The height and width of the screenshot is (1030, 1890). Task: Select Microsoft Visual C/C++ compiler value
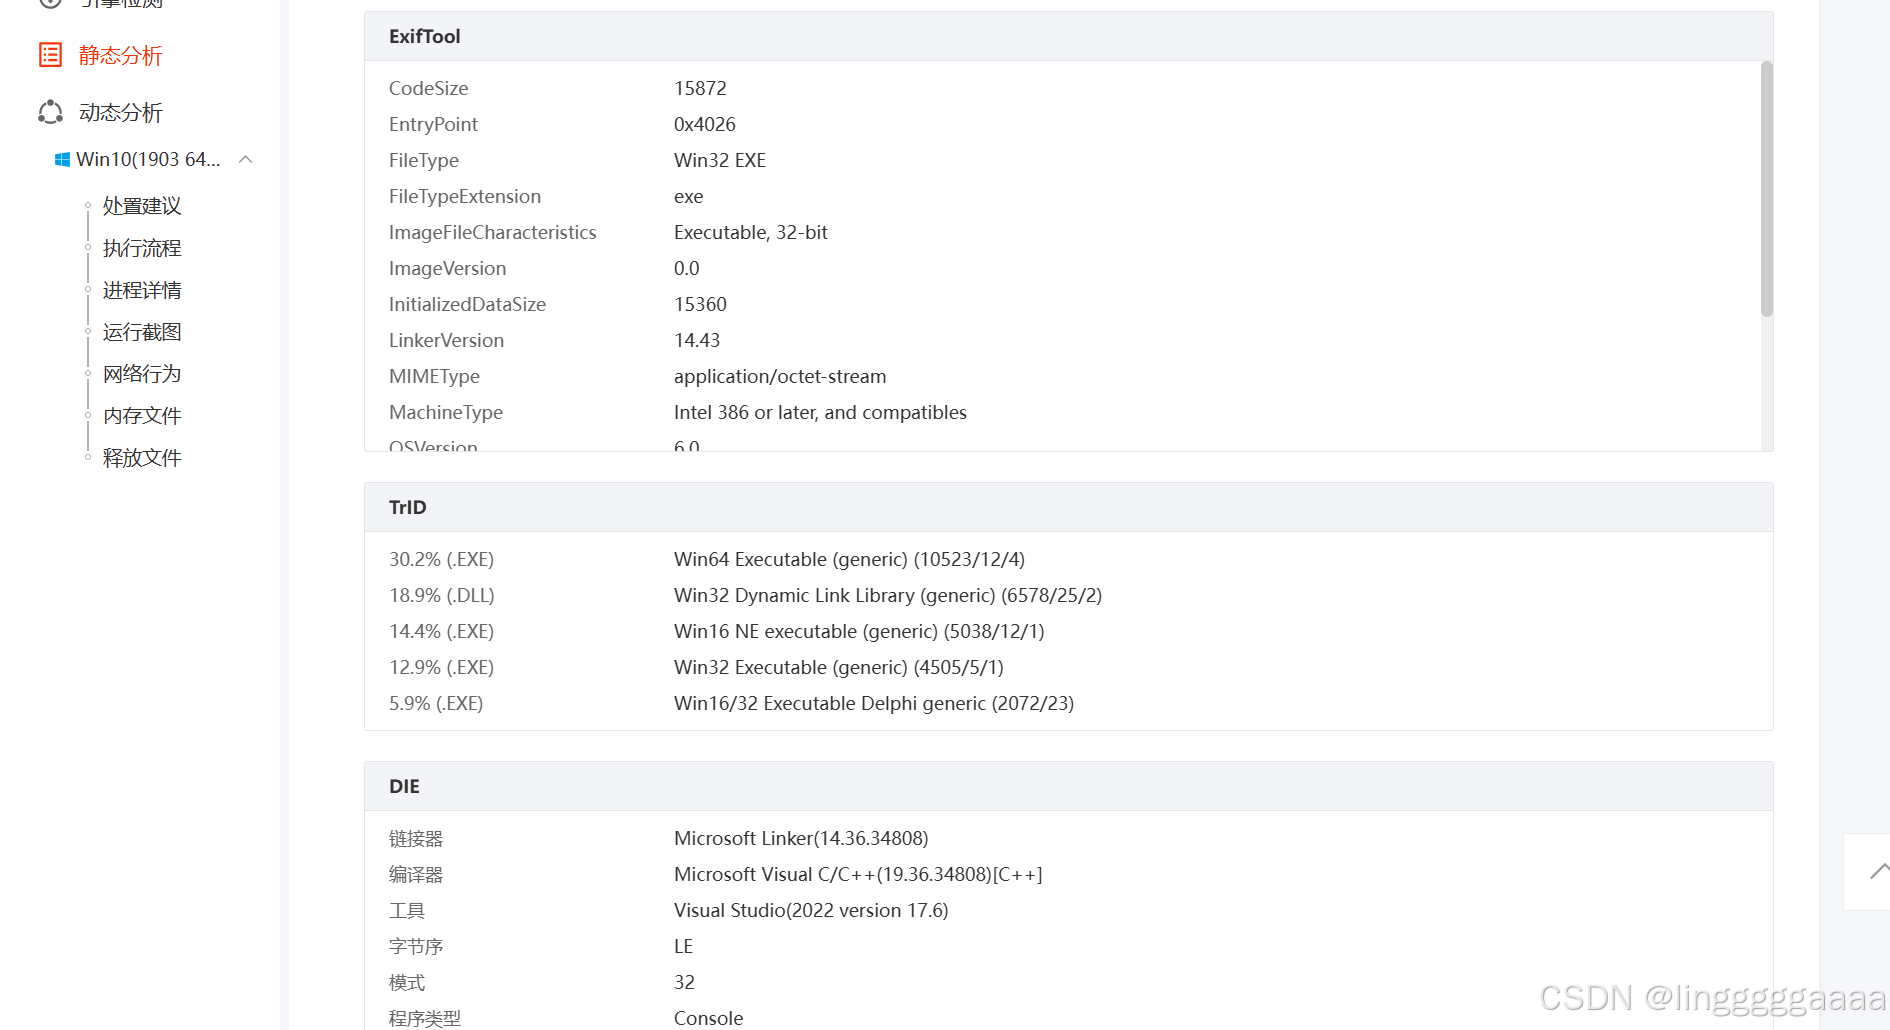(858, 874)
